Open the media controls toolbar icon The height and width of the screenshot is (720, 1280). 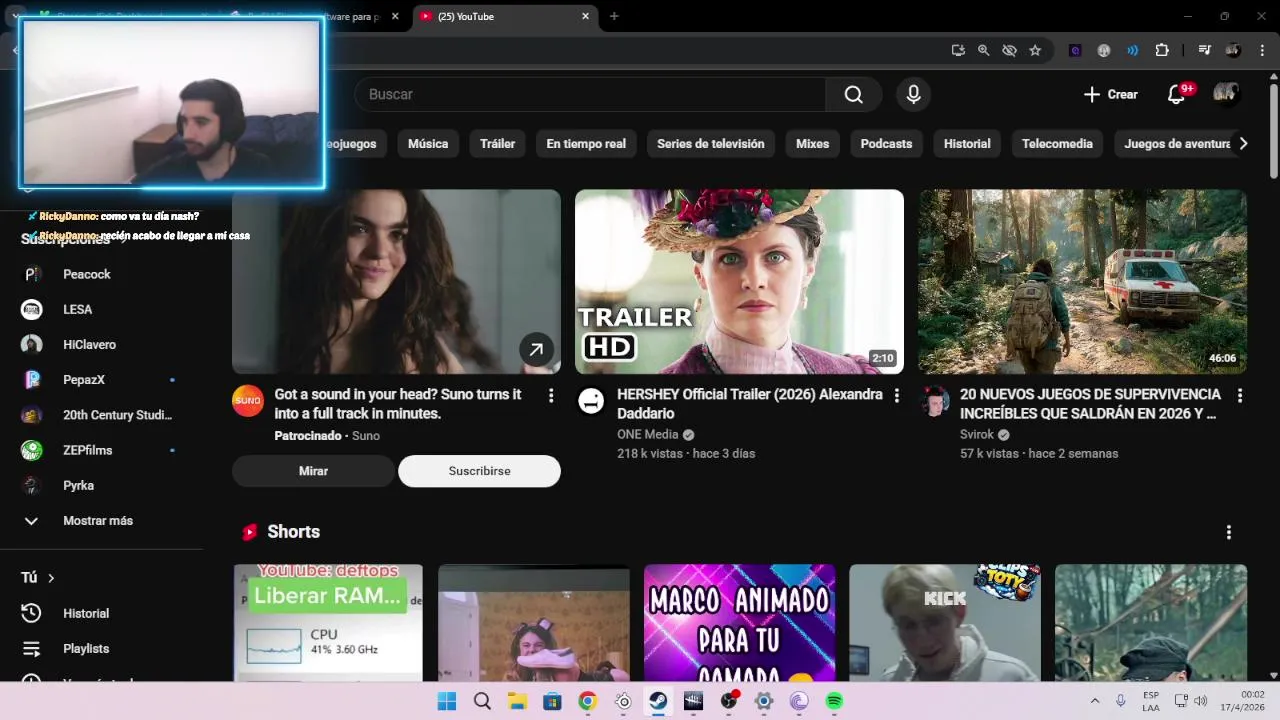tap(1204, 50)
